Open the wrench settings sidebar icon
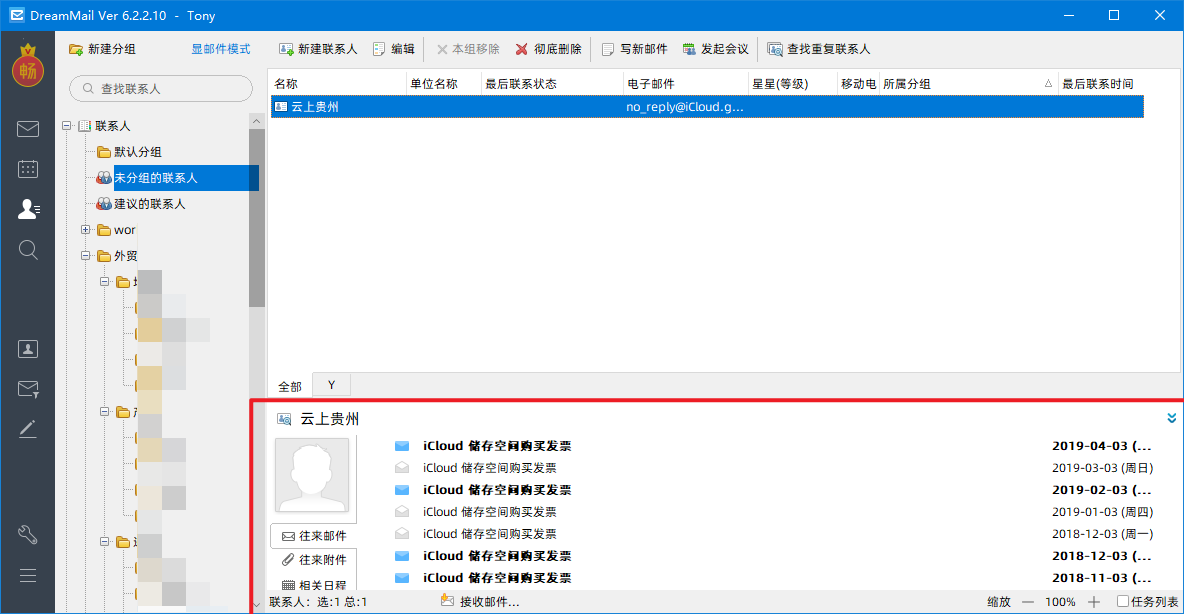This screenshot has width=1184, height=614. 28,535
